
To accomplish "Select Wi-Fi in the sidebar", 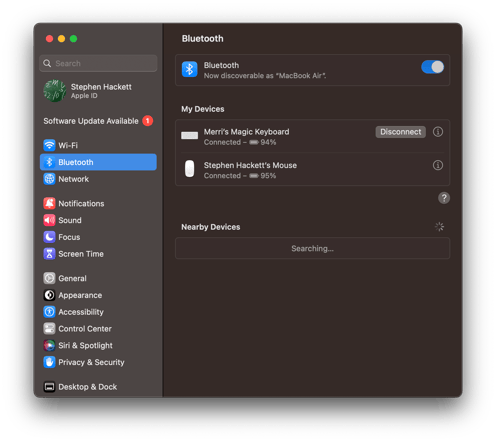I will [98, 145].
